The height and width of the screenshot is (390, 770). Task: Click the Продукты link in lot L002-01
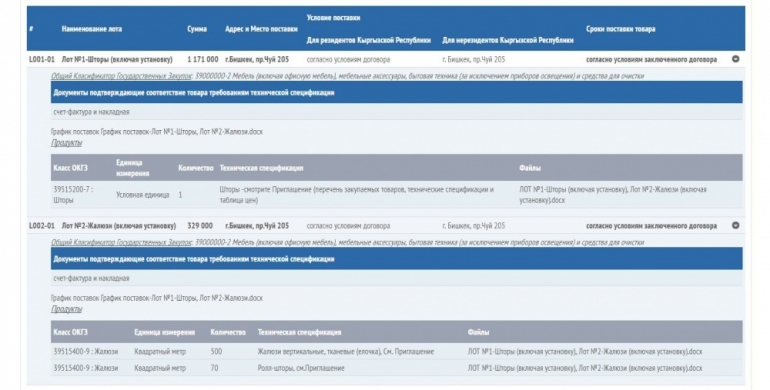(x=66, y=309)
